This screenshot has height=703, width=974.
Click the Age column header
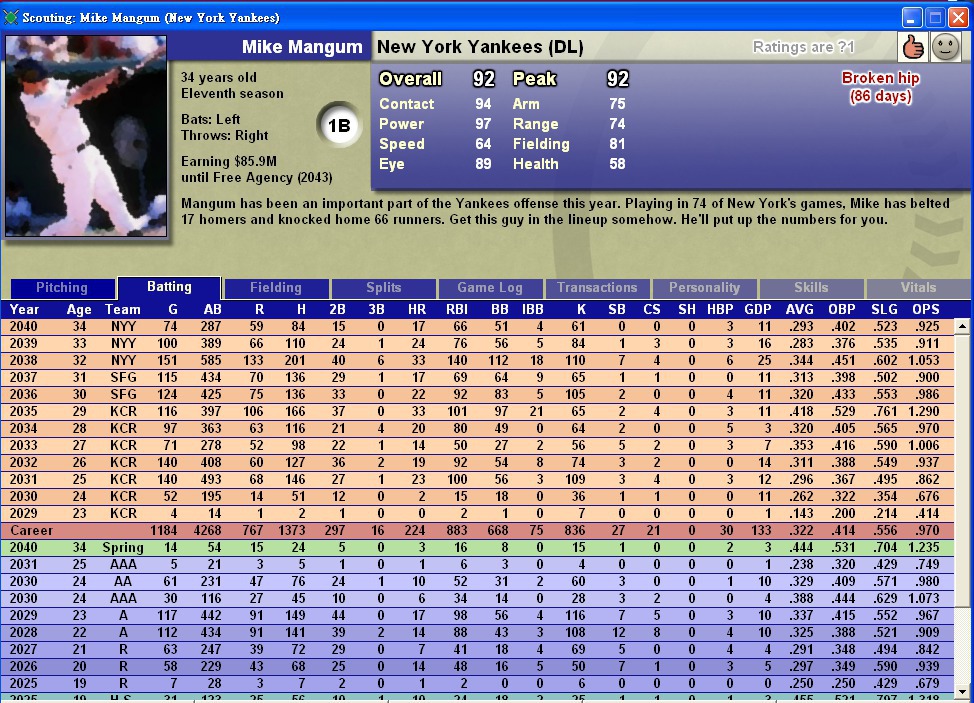pyautogui.click(x=79, y=309)
